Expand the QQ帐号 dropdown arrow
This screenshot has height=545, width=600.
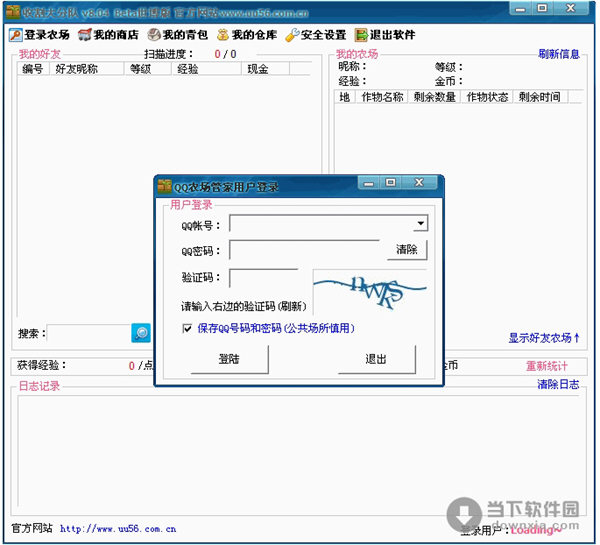[420, 223]
